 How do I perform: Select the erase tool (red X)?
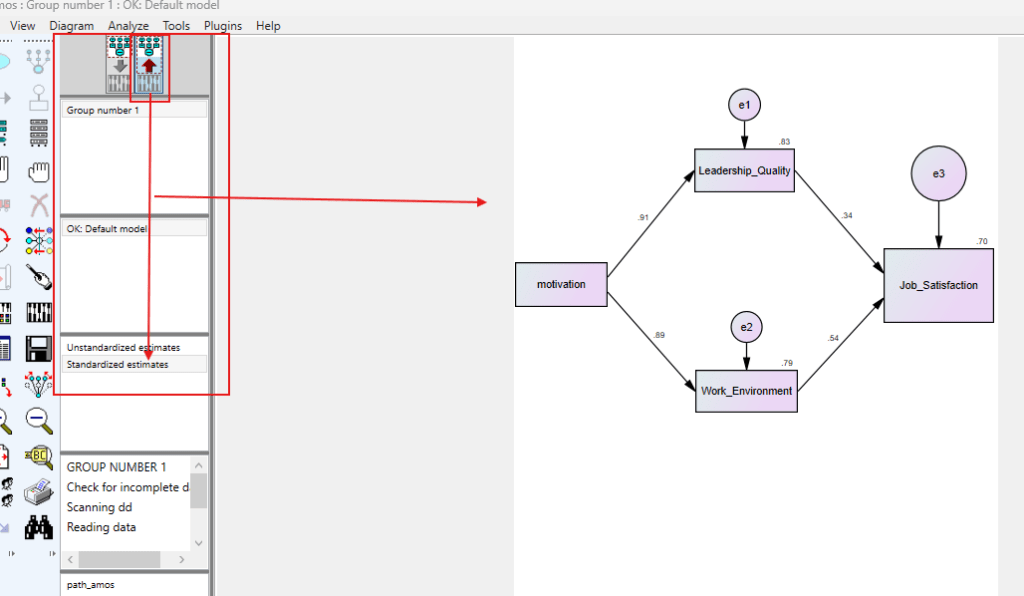pos(38,205)
